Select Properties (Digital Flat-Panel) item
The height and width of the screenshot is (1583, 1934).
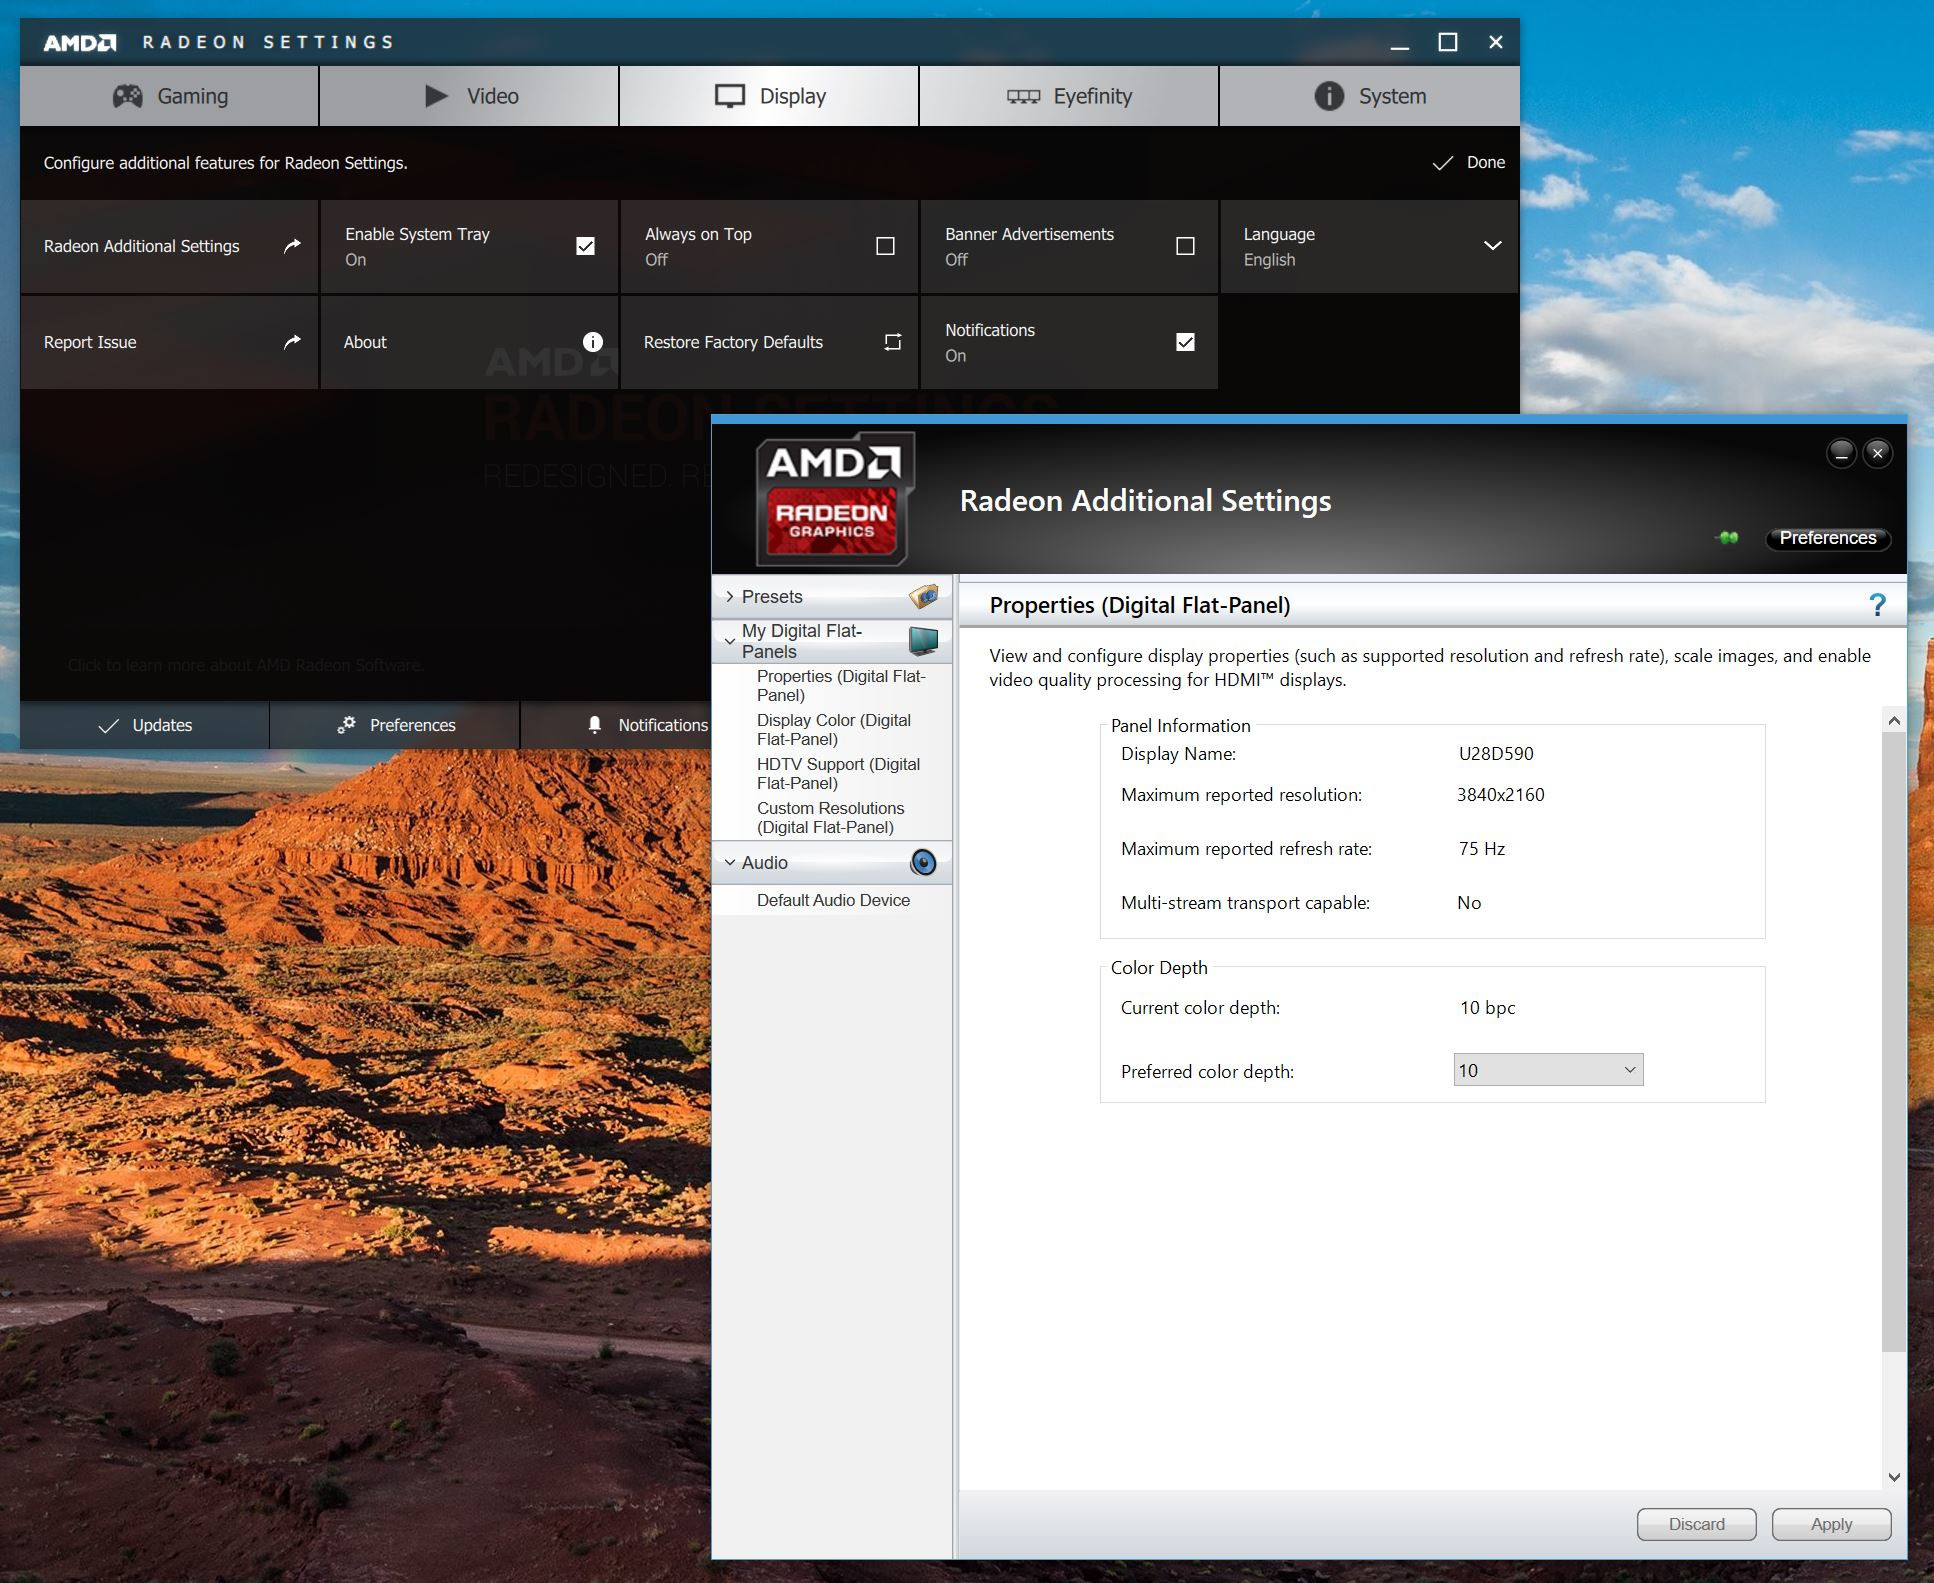click(841, 686)
